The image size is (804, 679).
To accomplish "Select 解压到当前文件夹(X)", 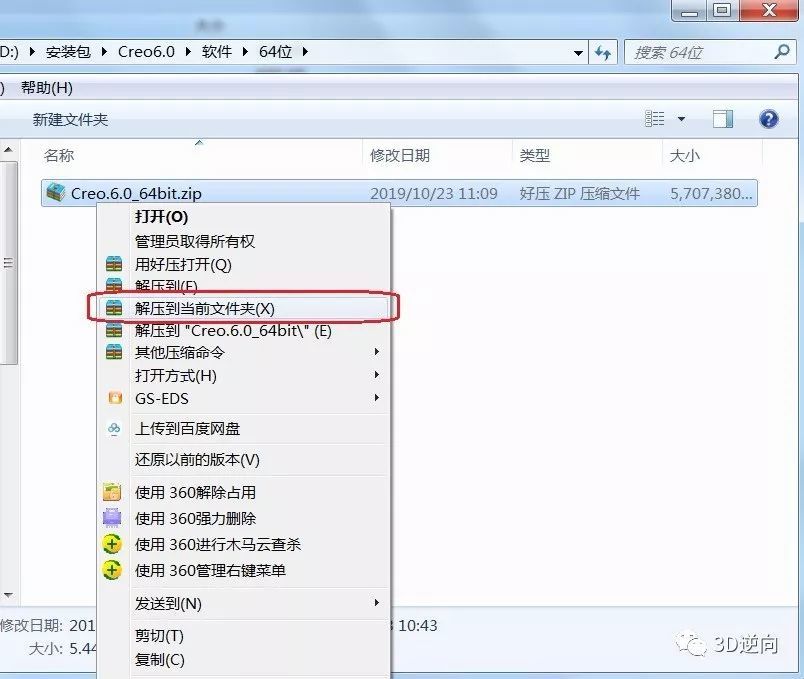I will pyautogui.click(x=244, y=308).
